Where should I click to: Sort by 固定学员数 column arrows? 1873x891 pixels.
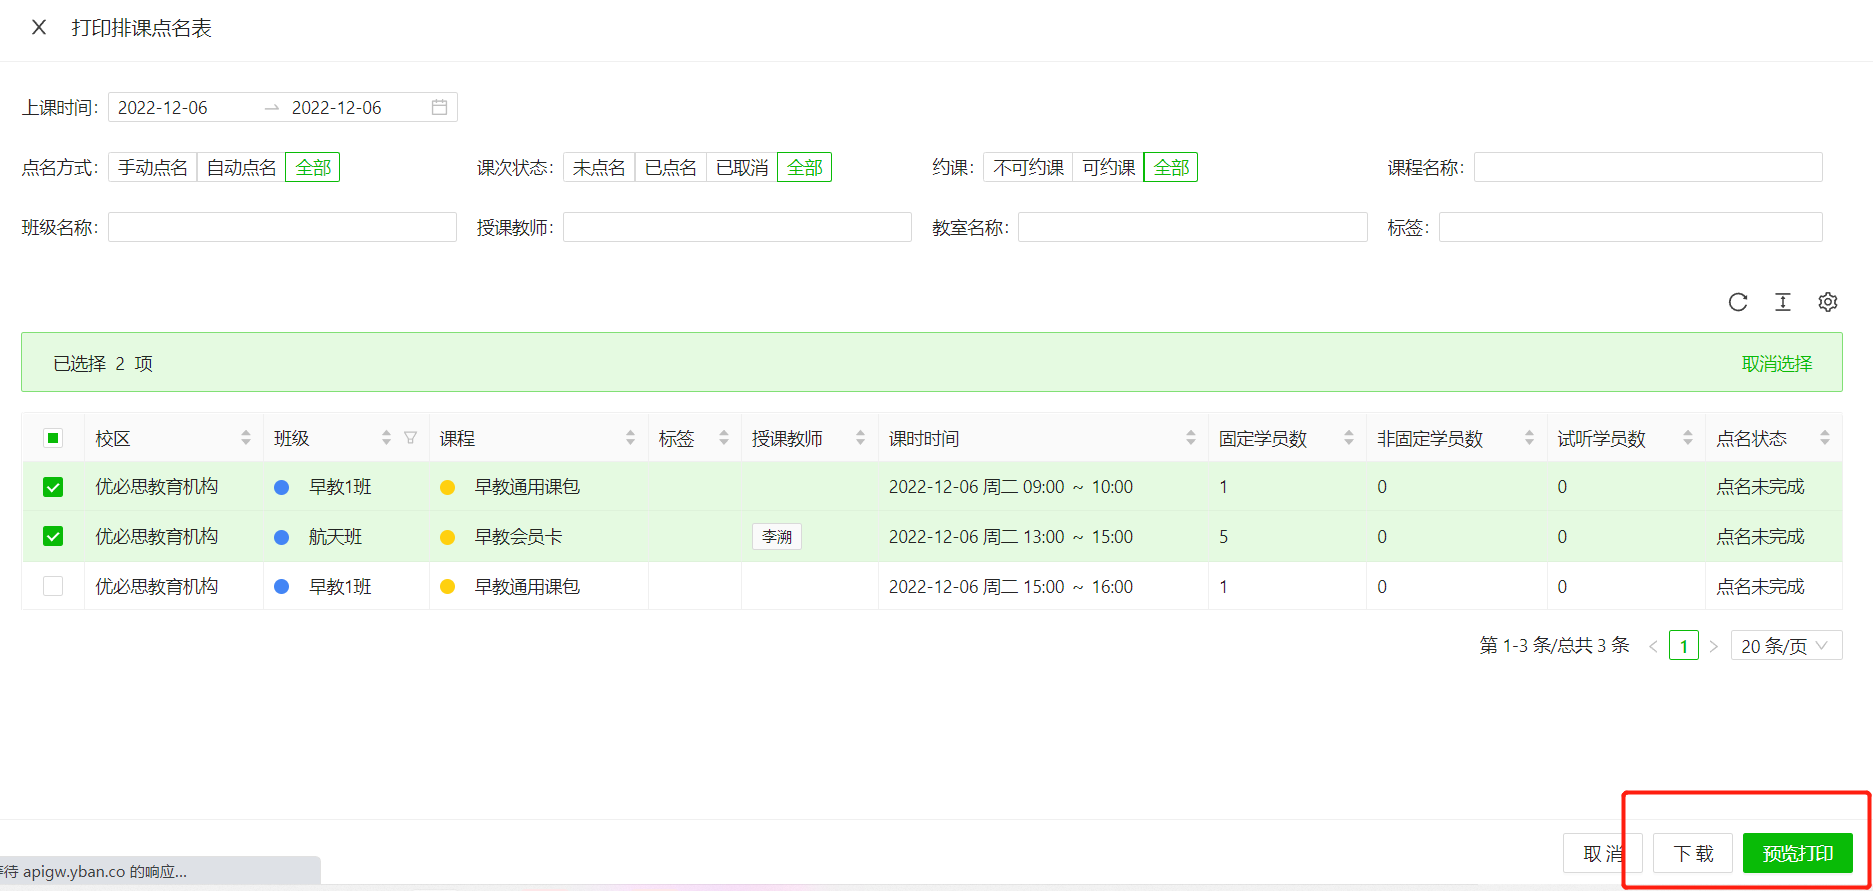coord(1348,438)
